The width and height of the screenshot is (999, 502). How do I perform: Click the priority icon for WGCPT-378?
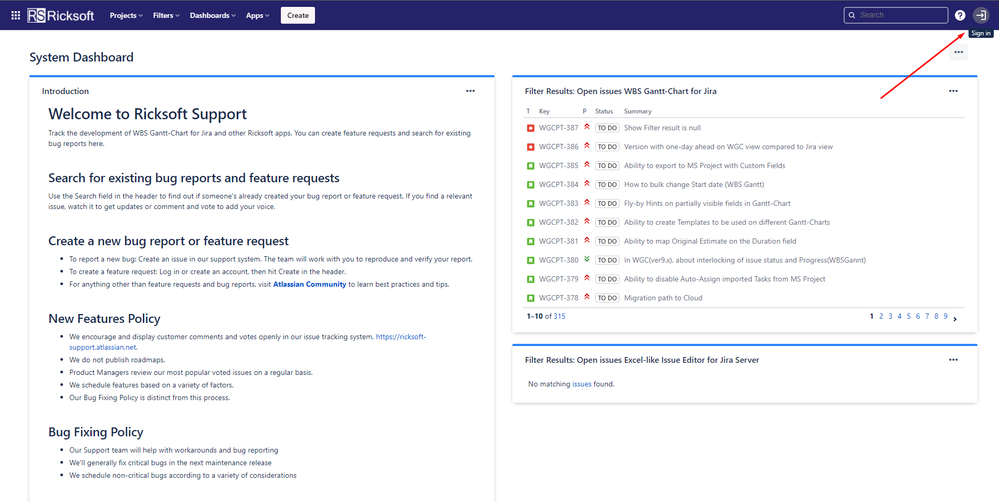click(x=587, y=297)
